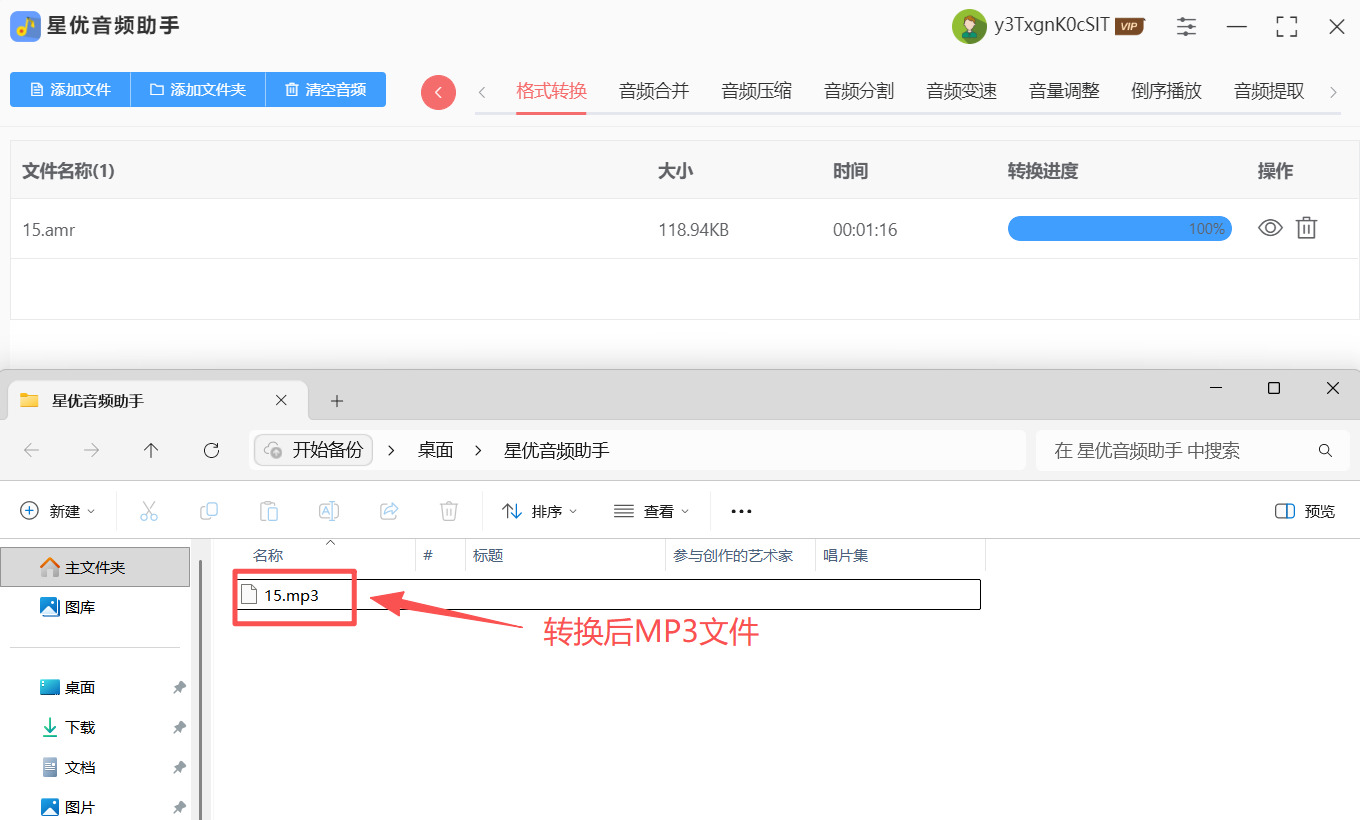Select the 15.mp3 file in Explorer

point(609,595)
